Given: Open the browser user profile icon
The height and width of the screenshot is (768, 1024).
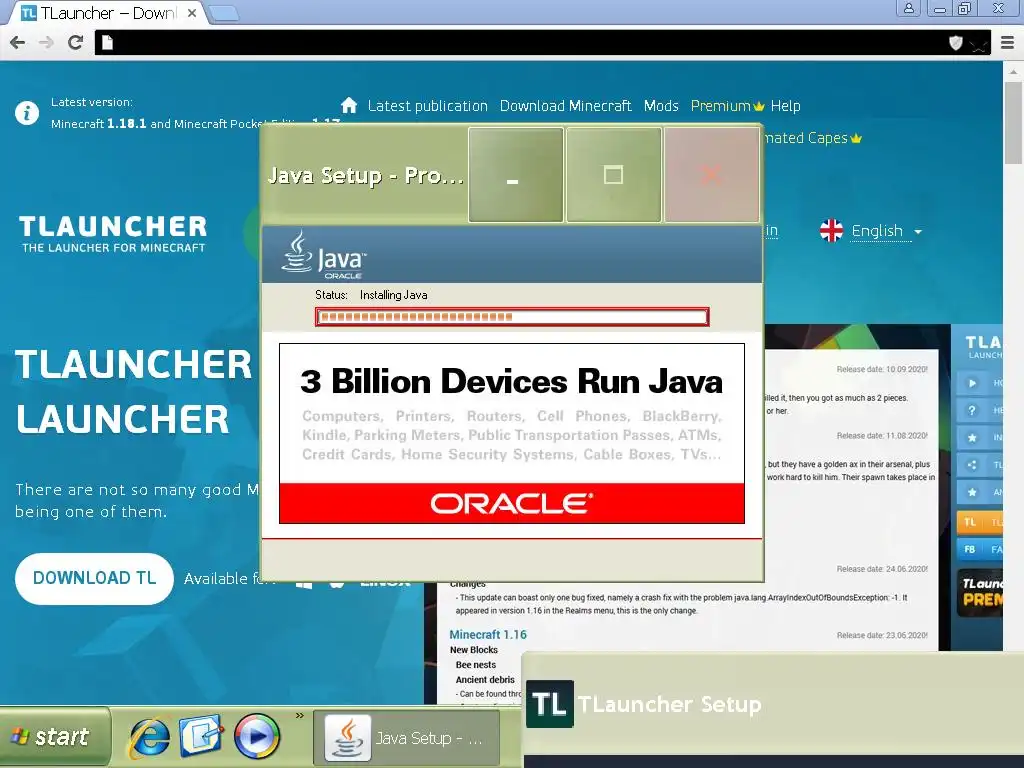Looking at the screenshot, I should click(x=908, y=8).
